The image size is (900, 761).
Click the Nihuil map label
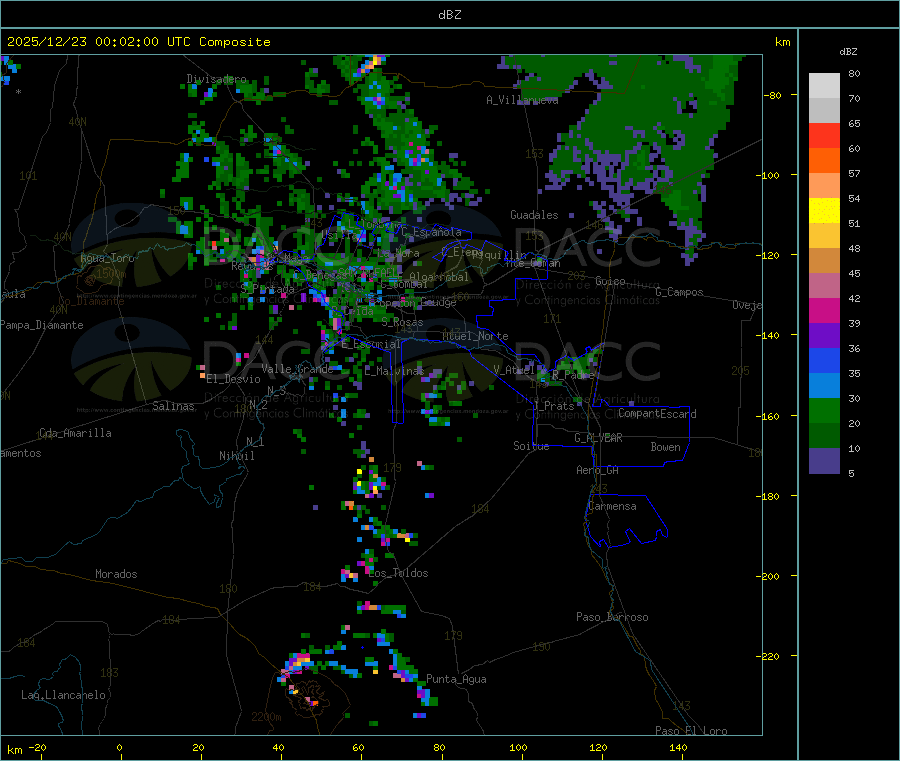(x=236, y=456)
